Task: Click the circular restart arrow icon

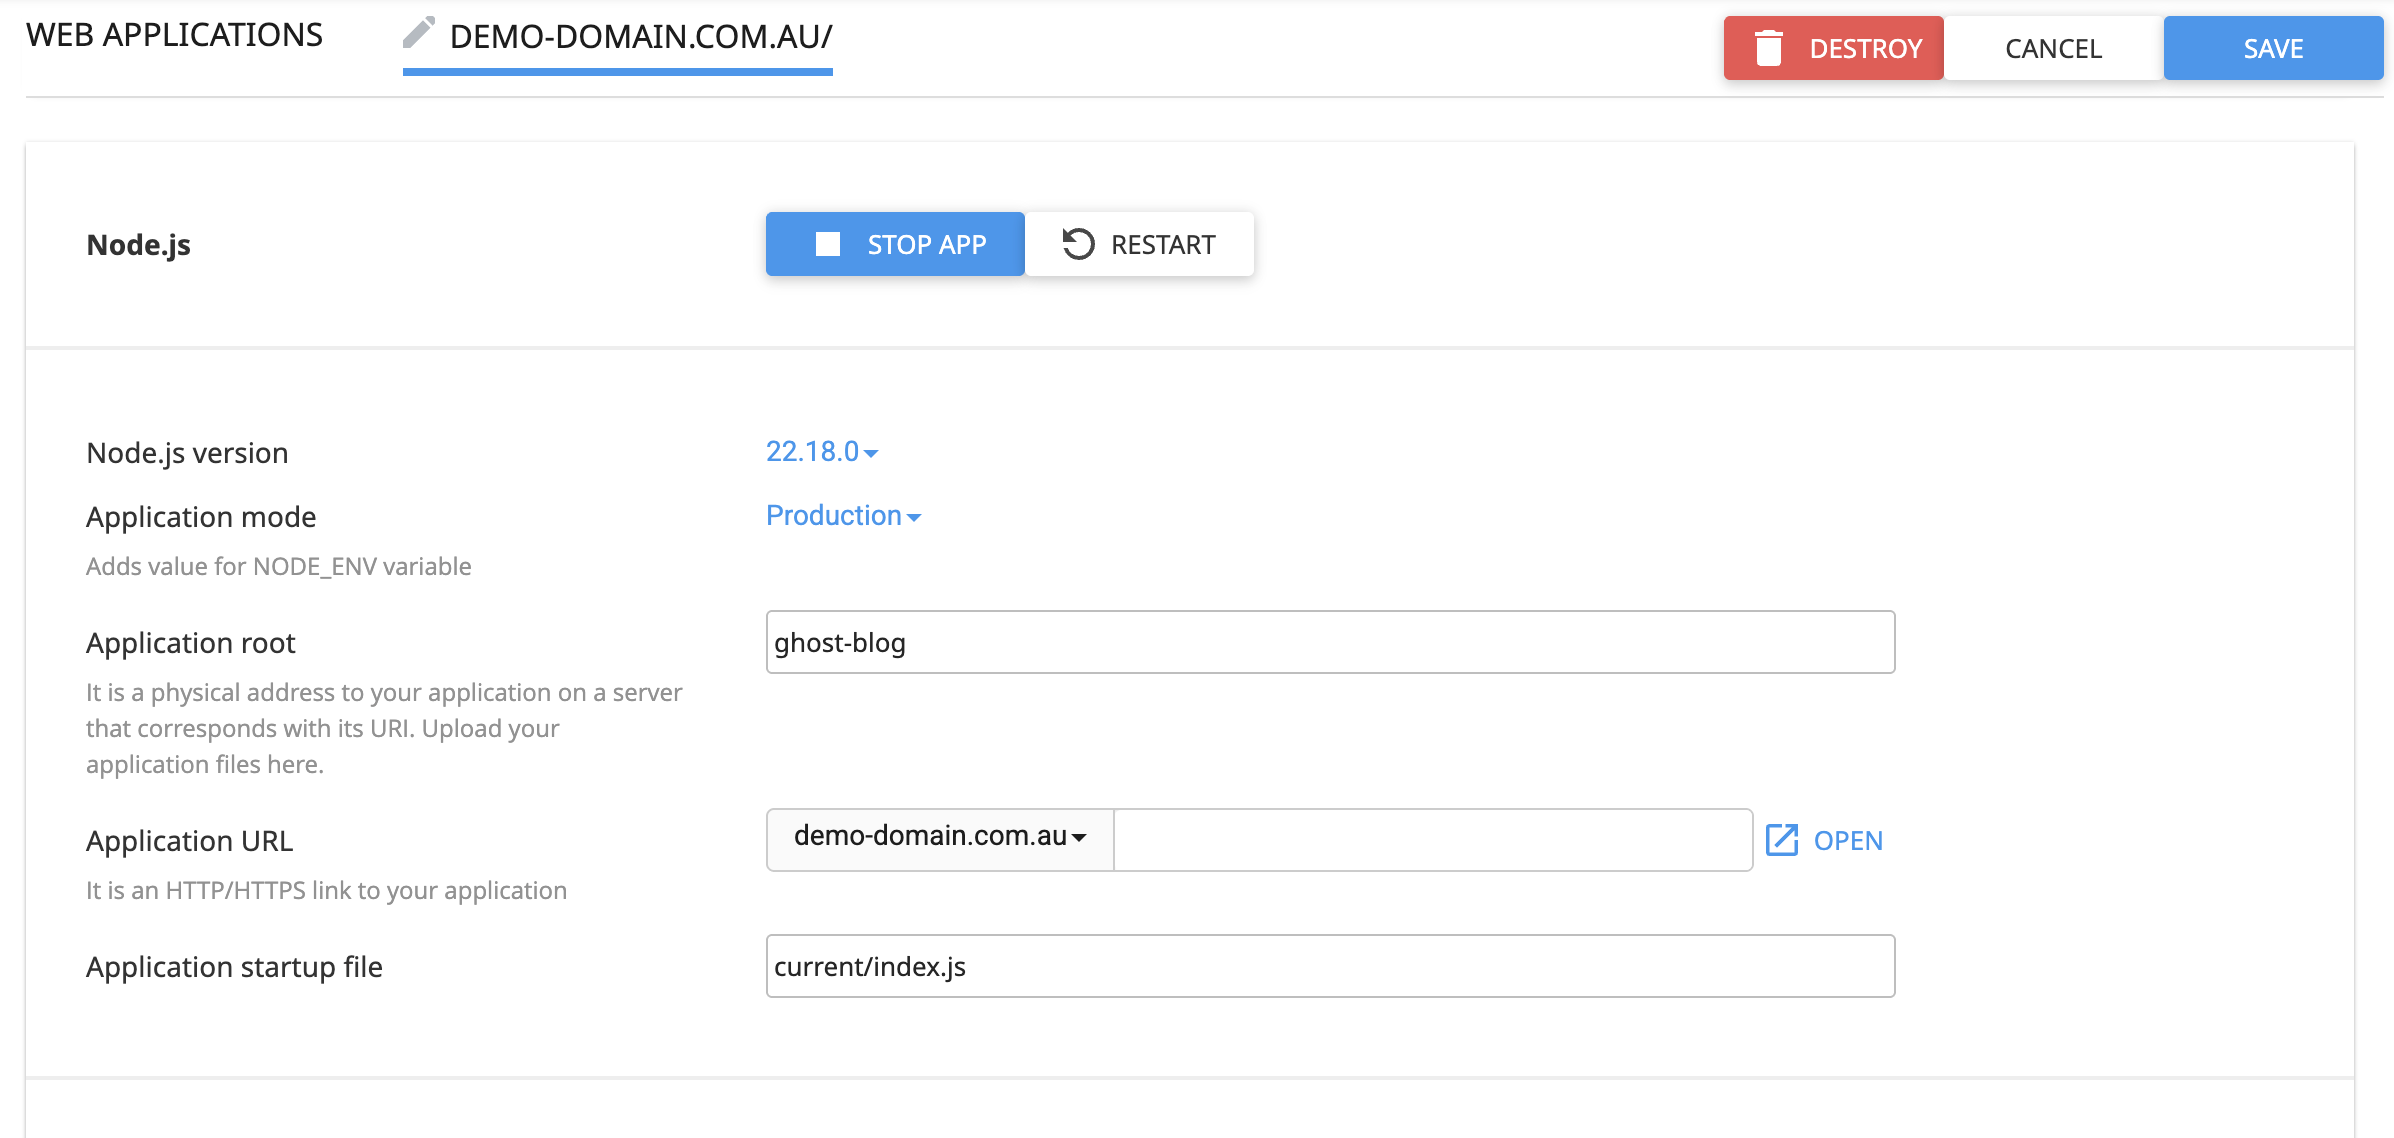Action: tap(1078, 244)
